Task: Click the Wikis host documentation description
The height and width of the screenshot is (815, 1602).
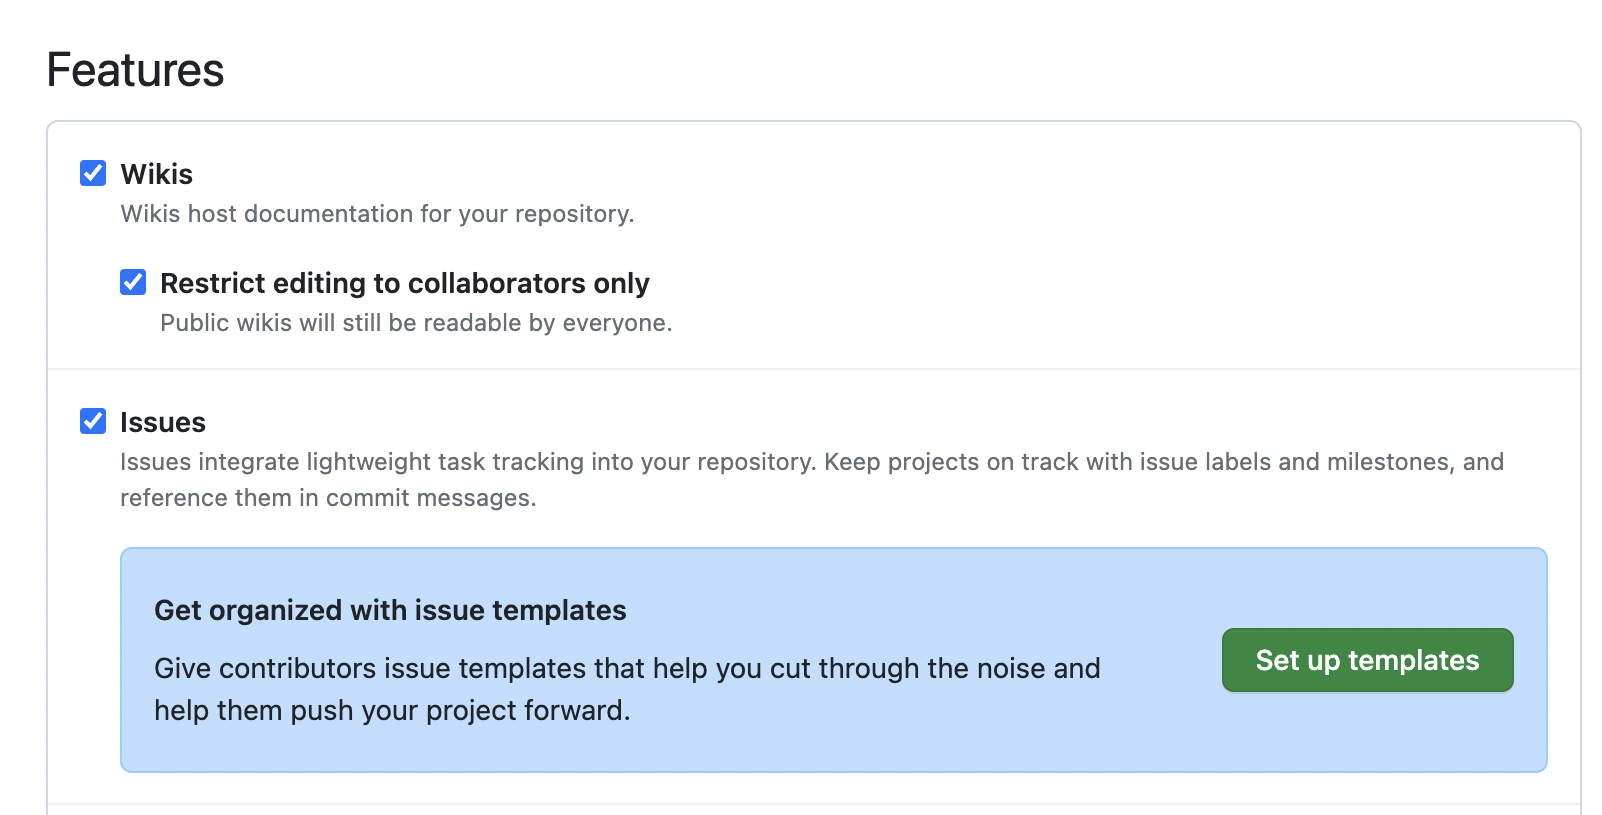Action: (x=378, y=214)
